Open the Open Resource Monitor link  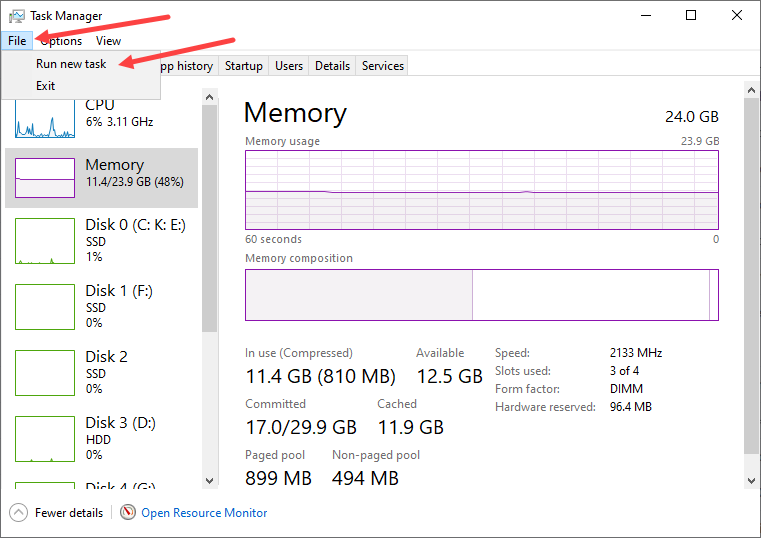coord(204,513)
